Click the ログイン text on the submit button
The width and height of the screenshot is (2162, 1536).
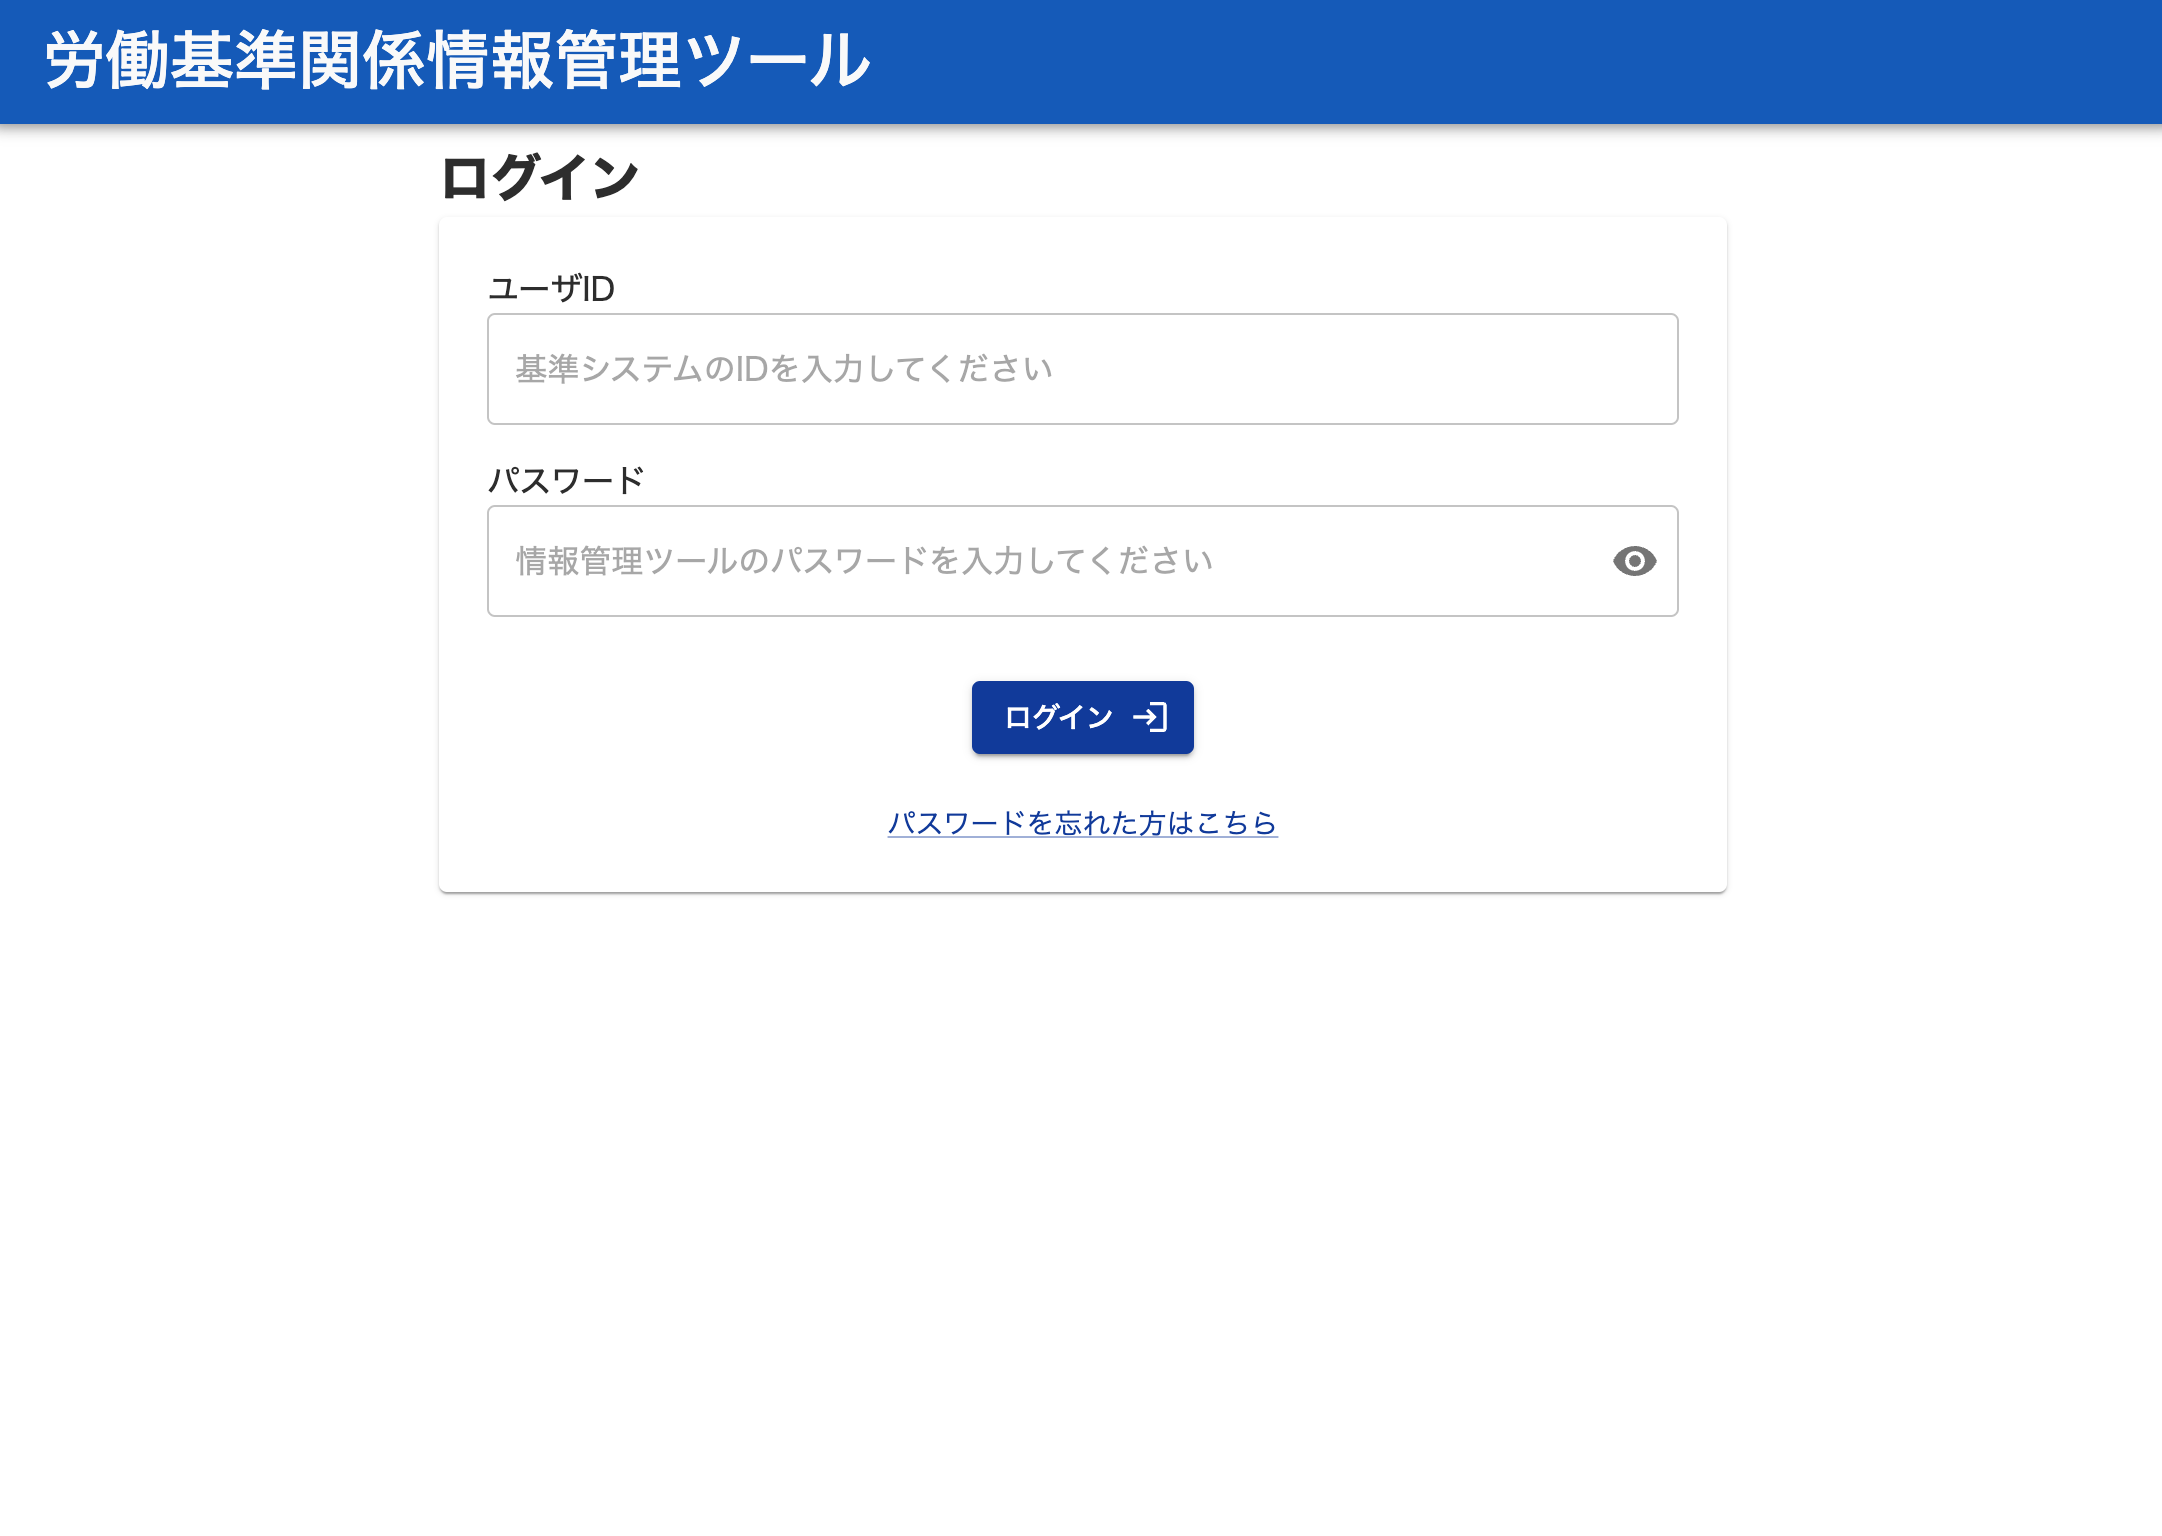click(x=1058, y=717)
